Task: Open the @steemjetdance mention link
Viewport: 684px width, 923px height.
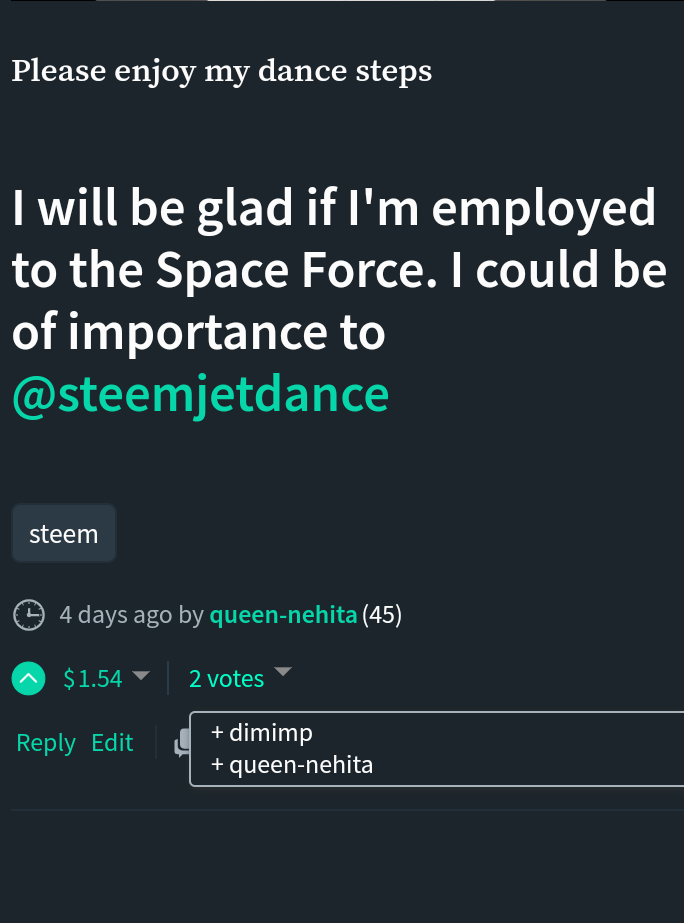Action: click(200, 395)
